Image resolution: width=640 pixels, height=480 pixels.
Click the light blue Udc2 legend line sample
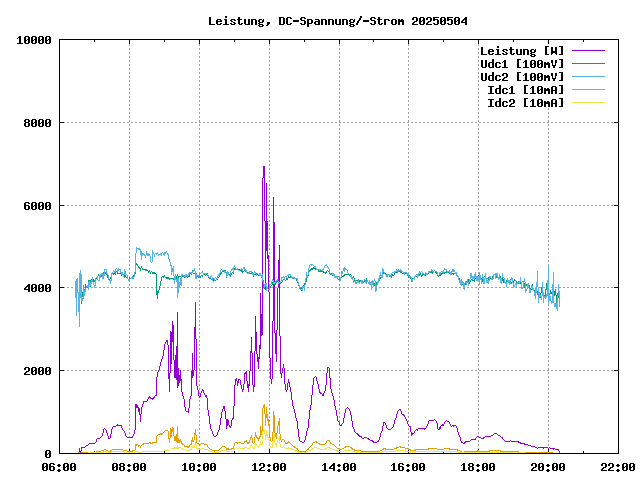[587, 77]
